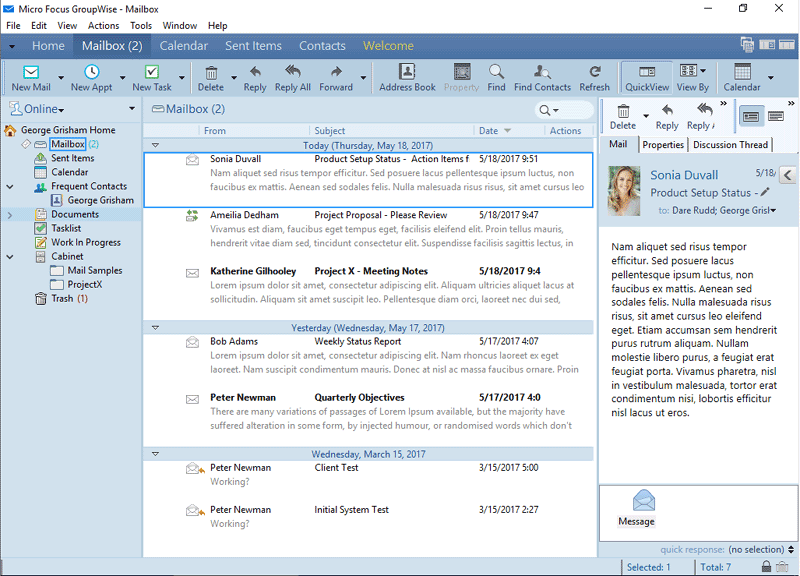
Task: Collapse the Wednesday, March 15 group
Action: point(155,454)
